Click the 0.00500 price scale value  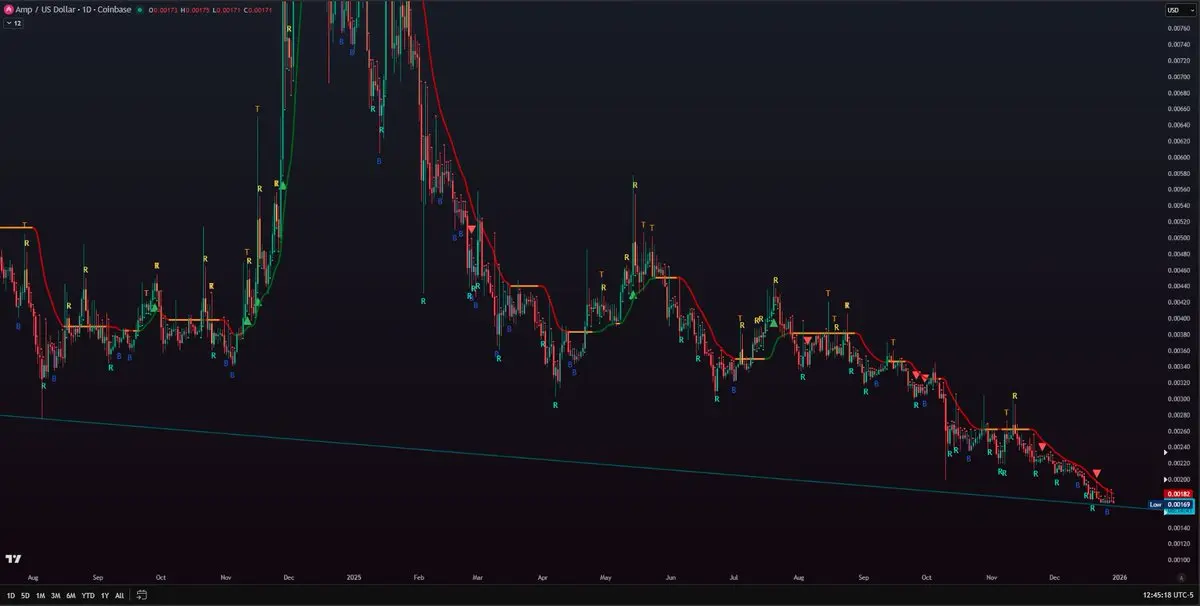point(1180,238)
